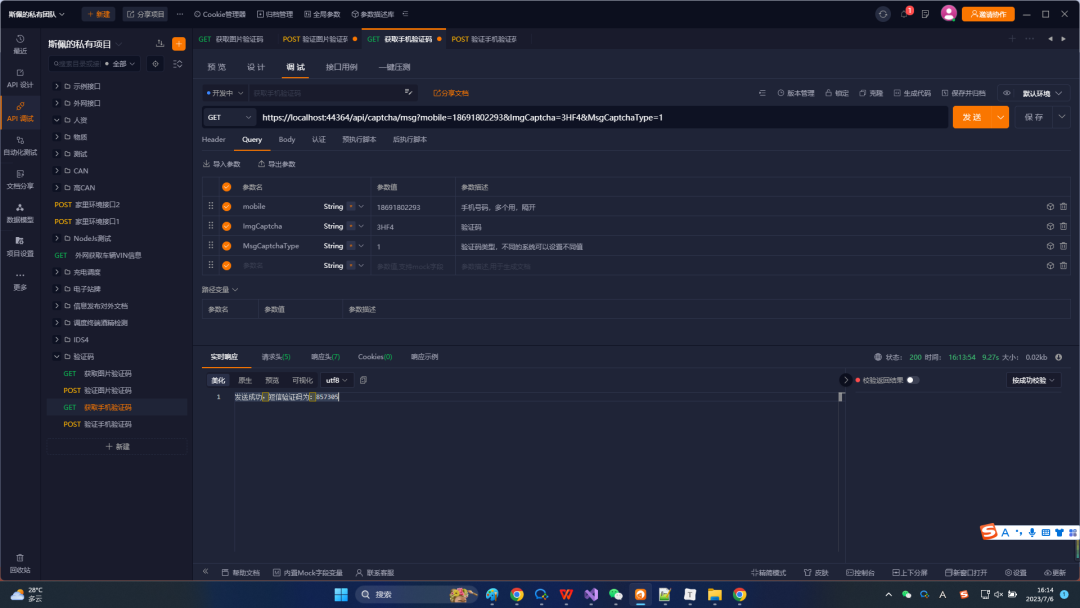
Task: Click the orange 发送 send button
Action: tap(973, 118)
